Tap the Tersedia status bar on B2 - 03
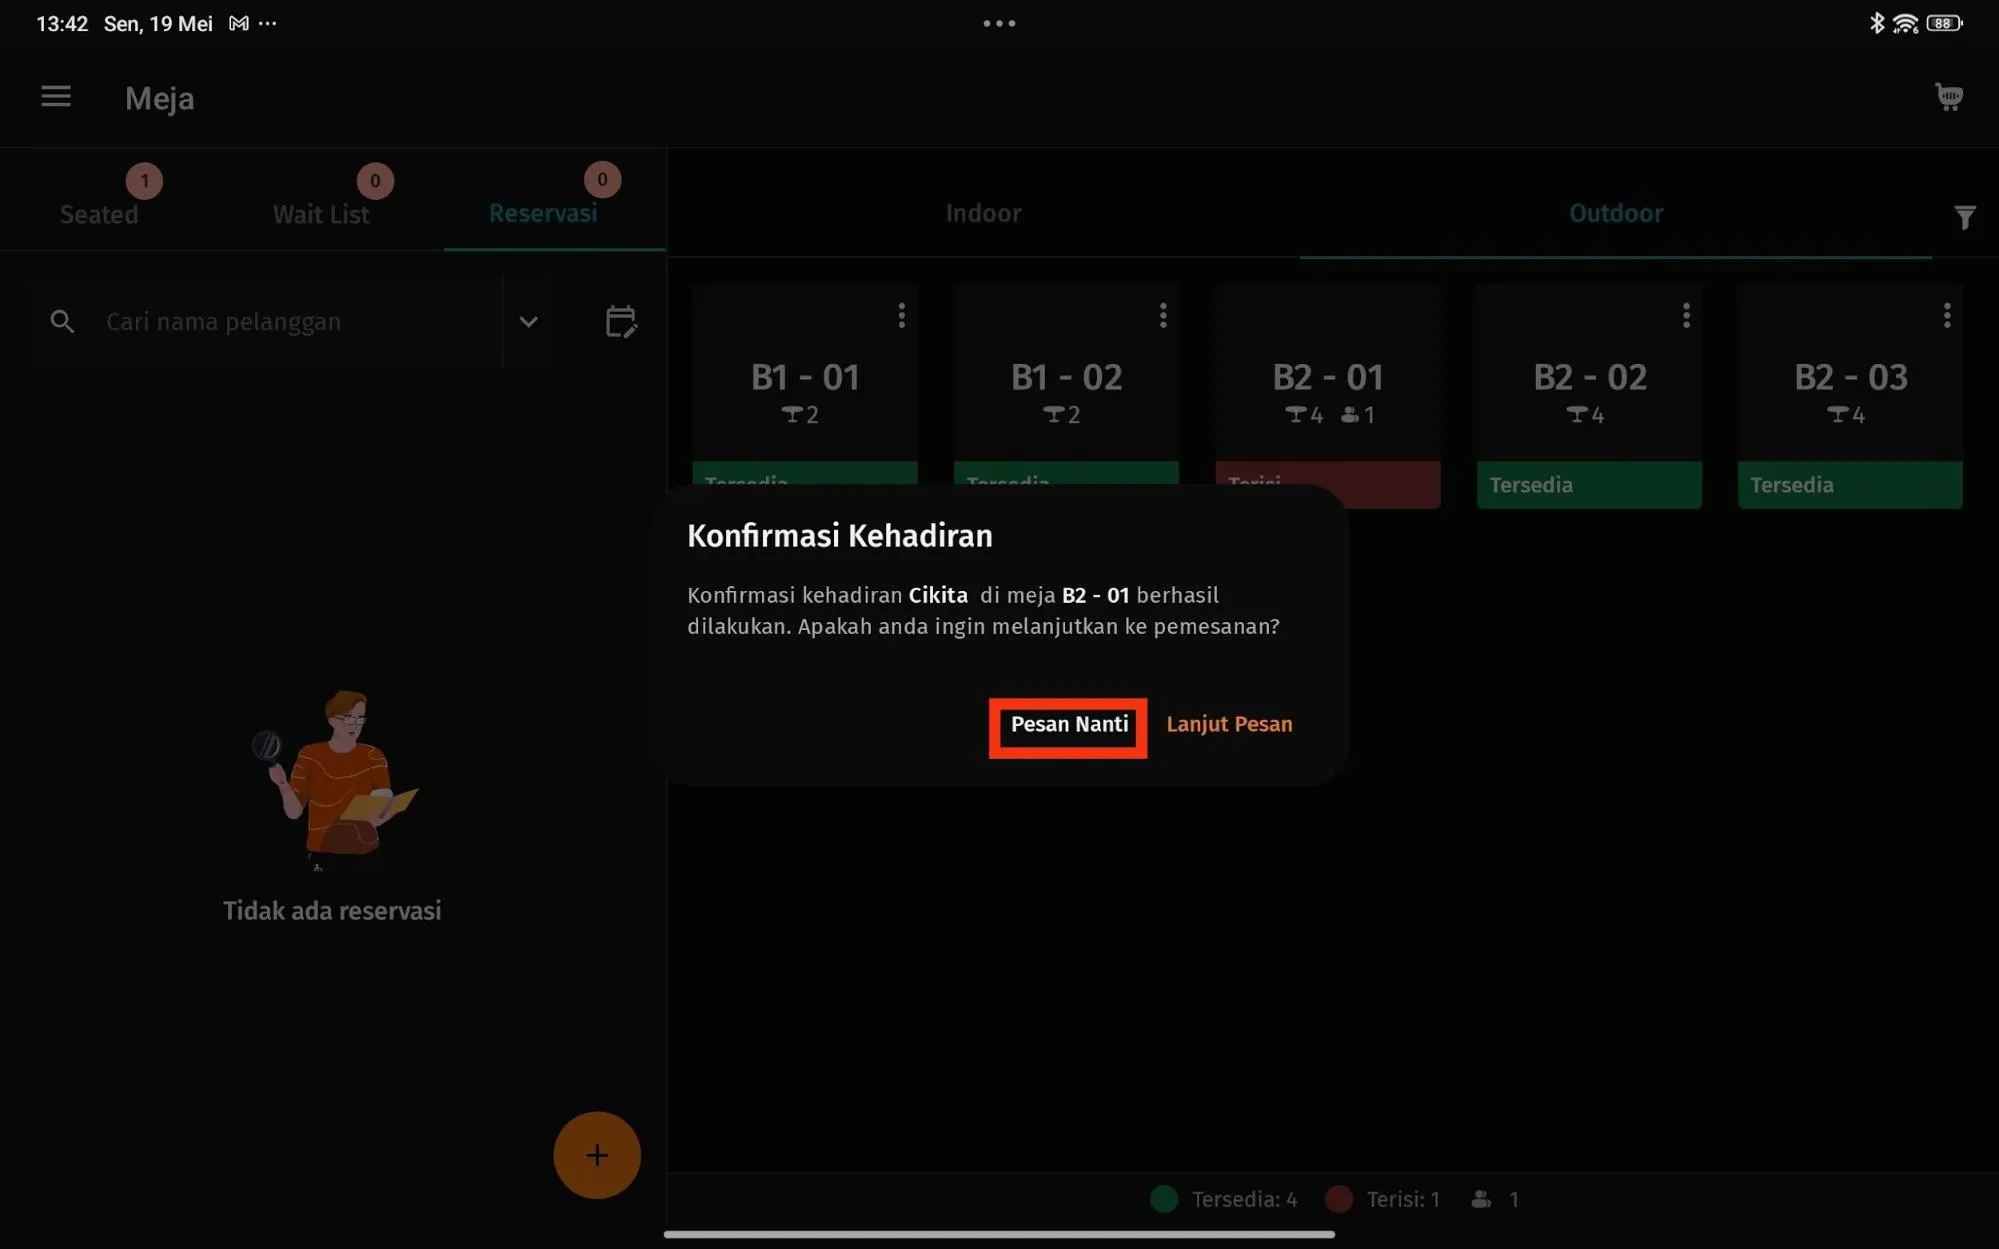 [x=1850, y=485]
